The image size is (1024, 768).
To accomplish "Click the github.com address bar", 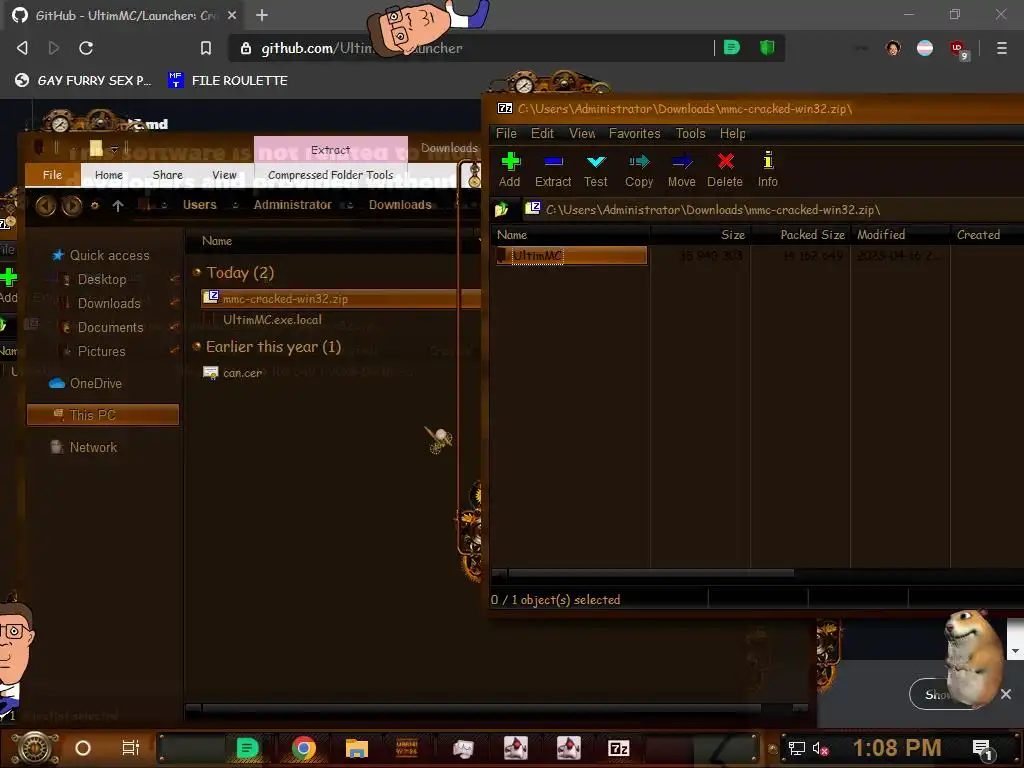I will 470,48.
